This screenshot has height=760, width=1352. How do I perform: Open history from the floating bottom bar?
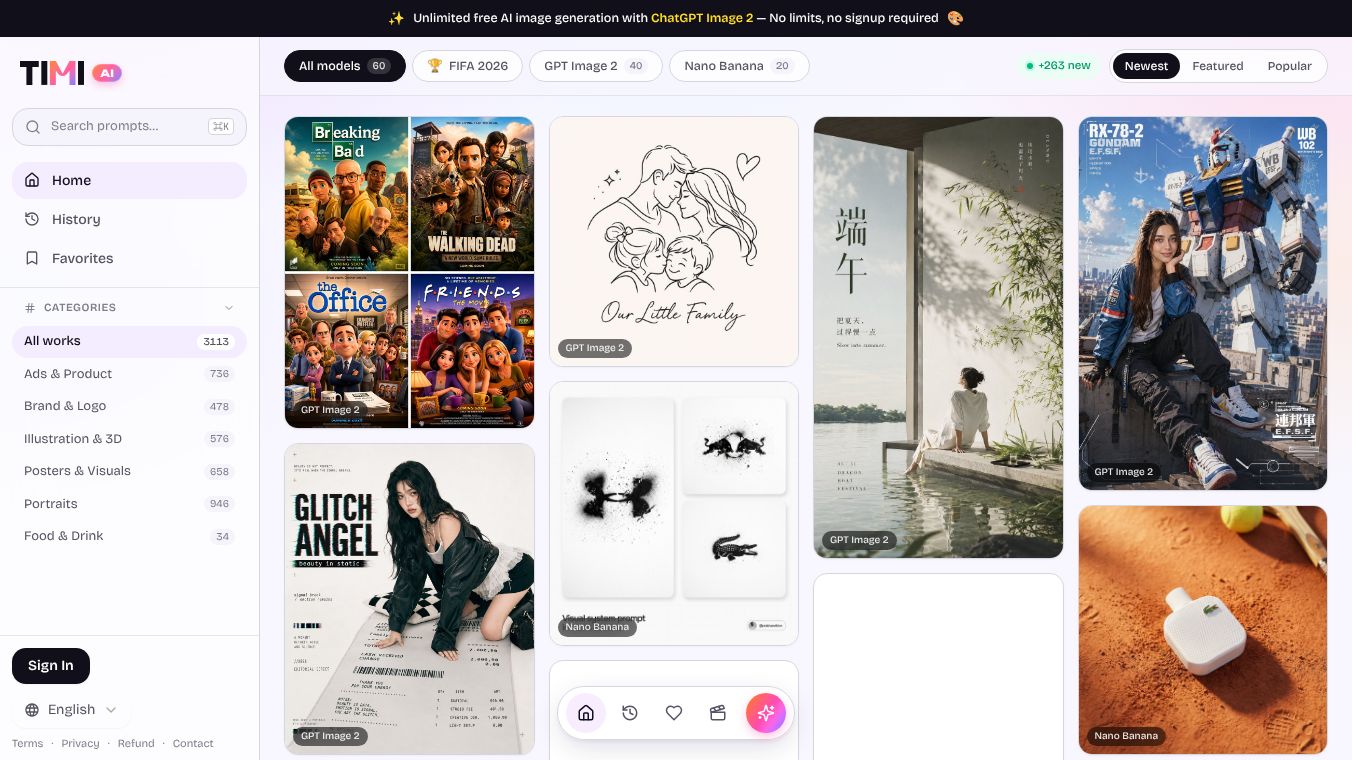tap(630, 713)
